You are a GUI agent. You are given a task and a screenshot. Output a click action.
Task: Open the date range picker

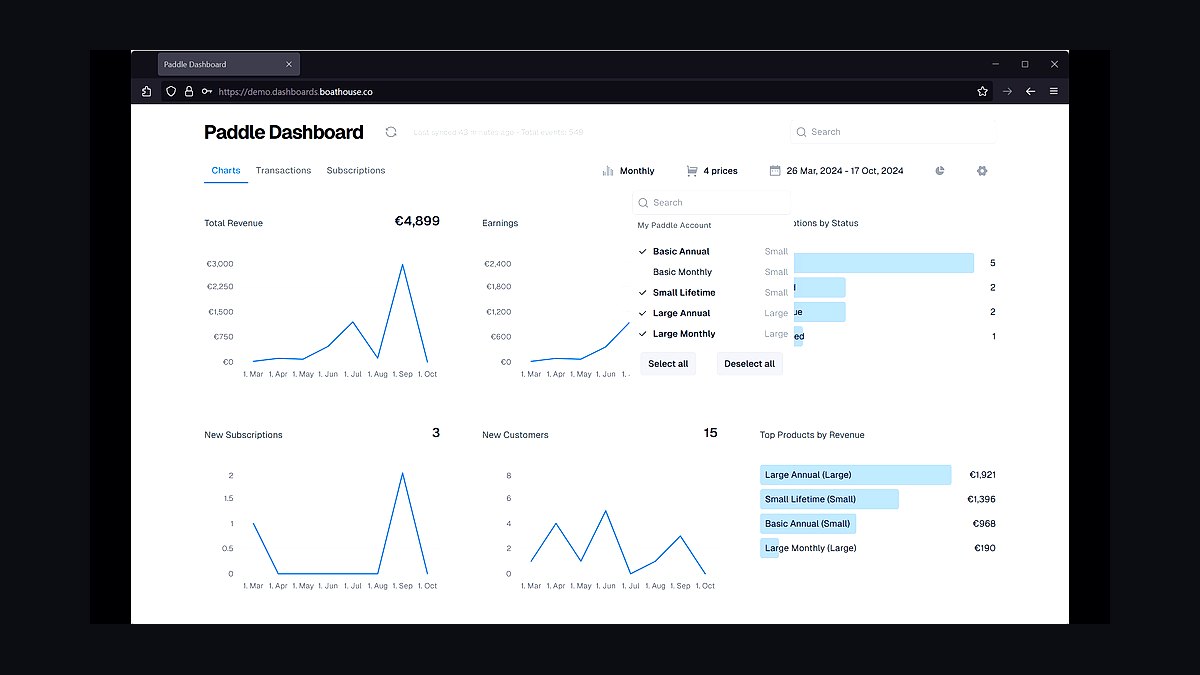coord(837,171)
